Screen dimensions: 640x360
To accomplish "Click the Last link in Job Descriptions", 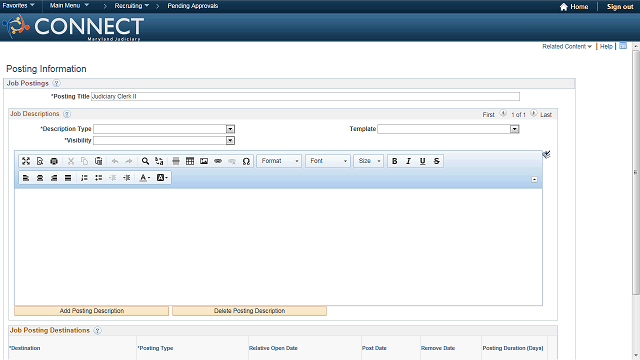I will 546,115.
